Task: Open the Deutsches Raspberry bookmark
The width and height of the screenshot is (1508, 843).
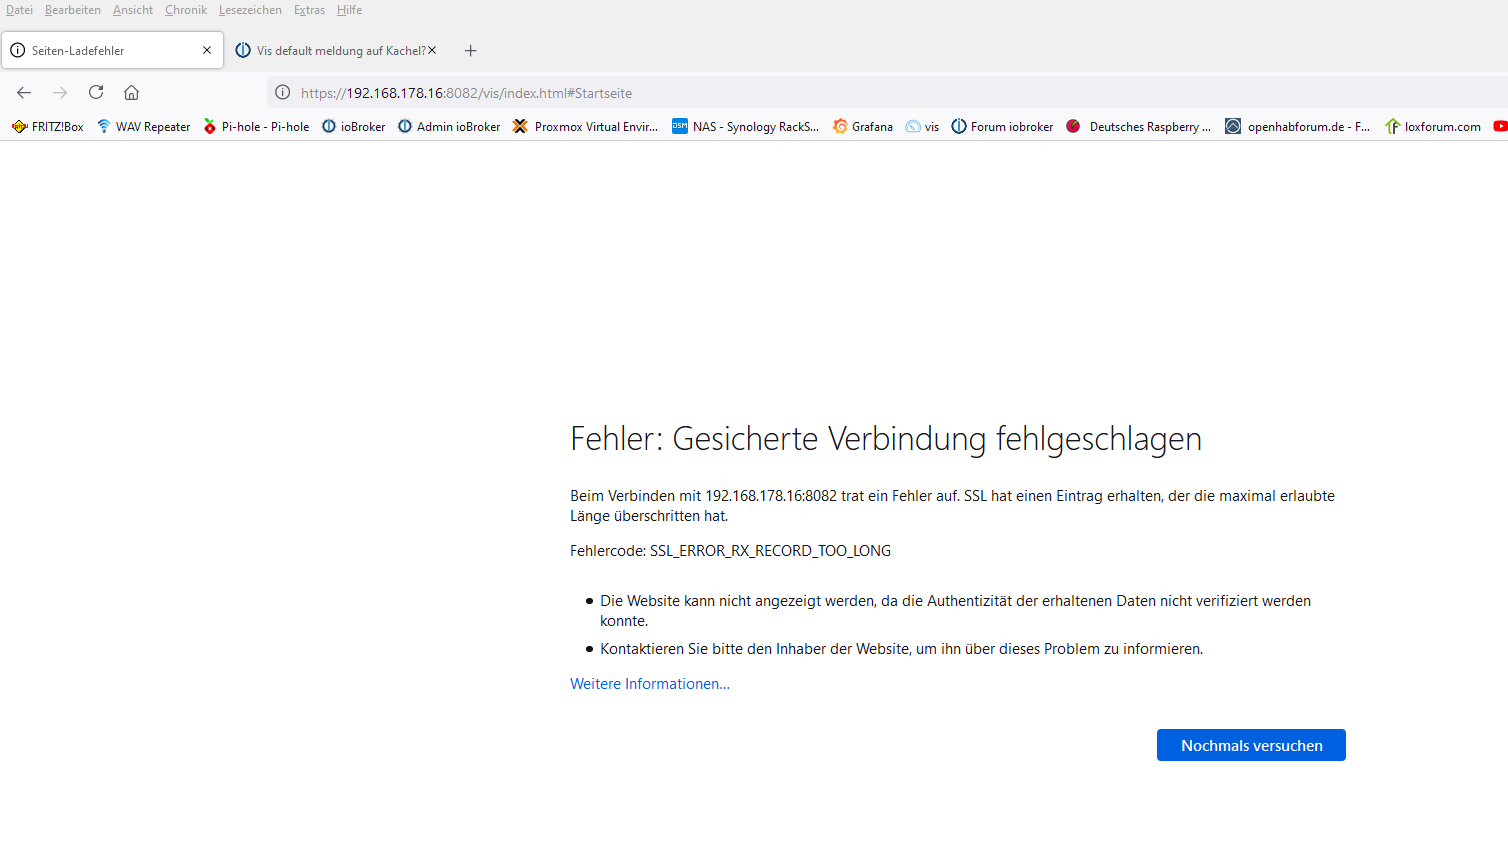Action: 1138,127
